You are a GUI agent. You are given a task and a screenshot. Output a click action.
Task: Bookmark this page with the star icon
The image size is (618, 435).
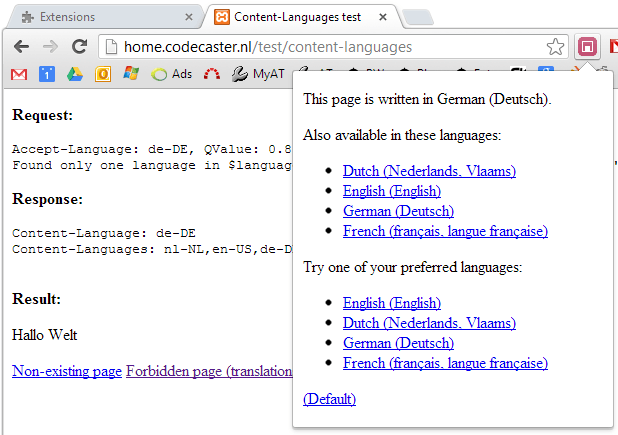555,47
